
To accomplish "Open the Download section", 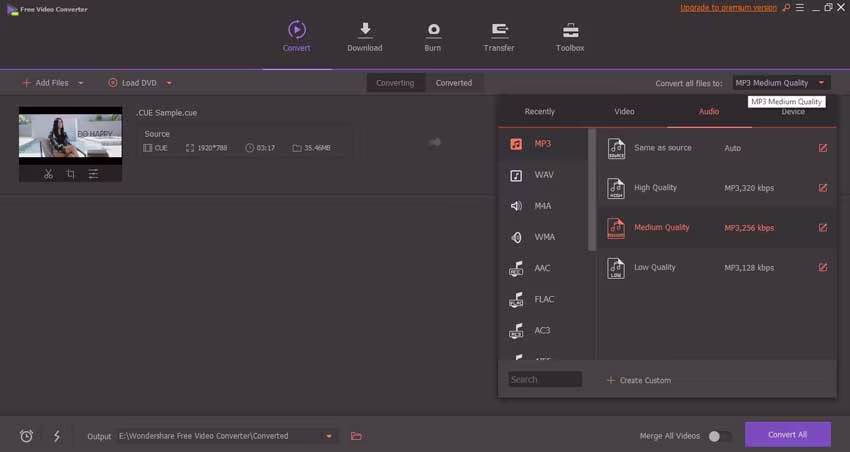I will coord(365,36).
